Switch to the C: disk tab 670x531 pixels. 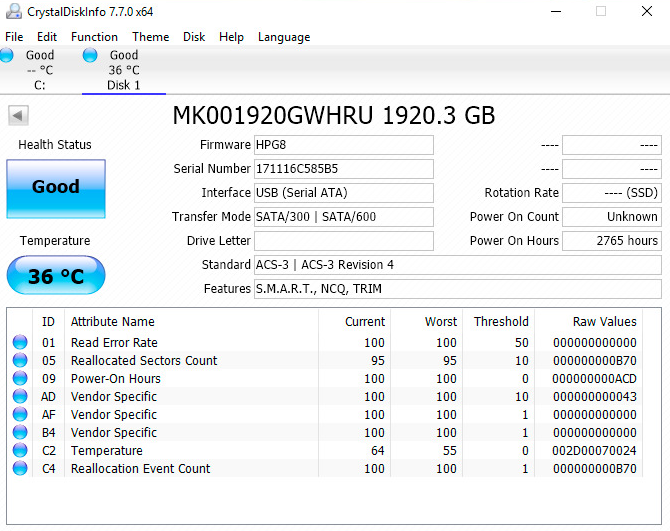tap(40, 70)
